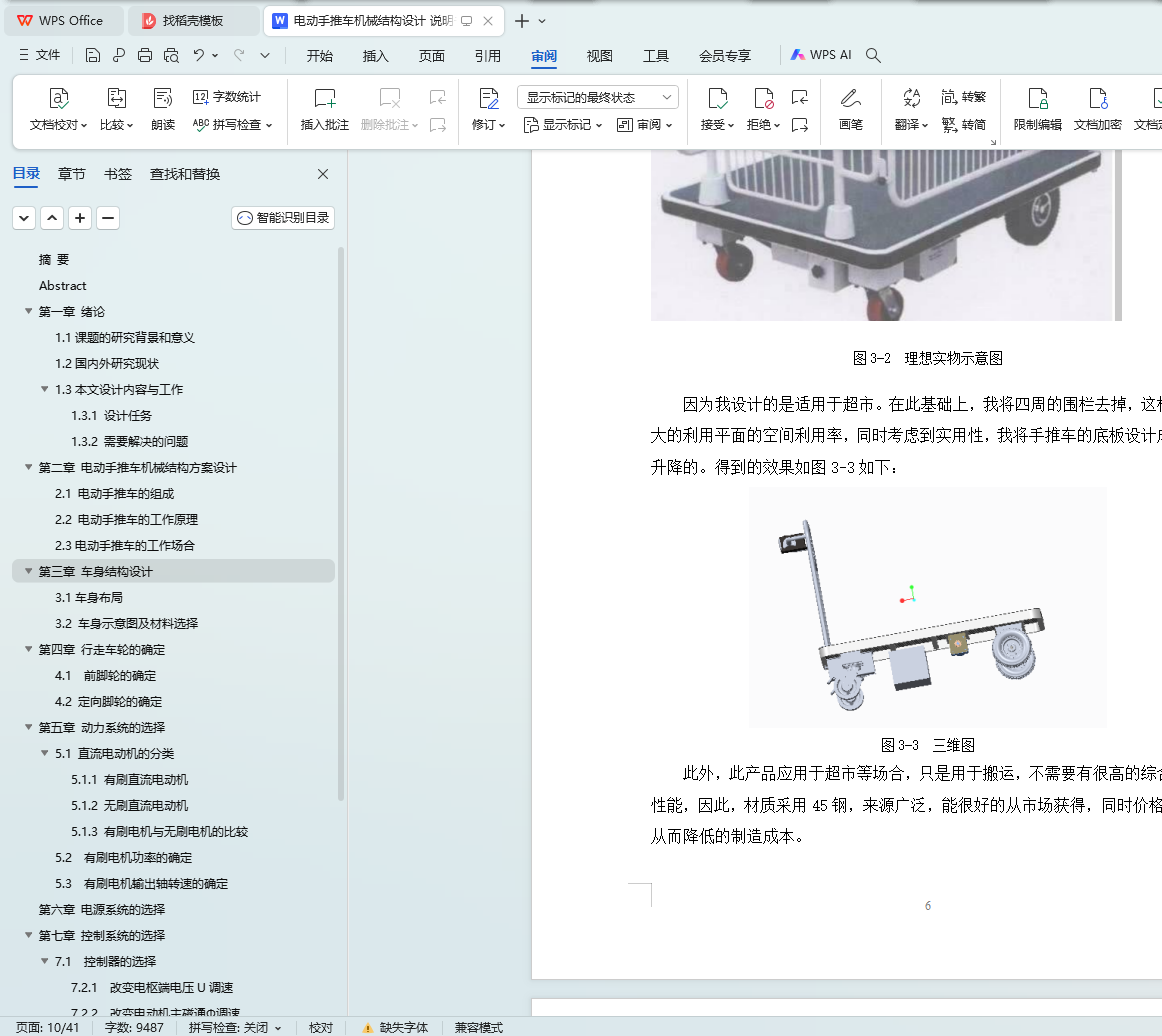The width and height of the screenshot is (1162, 1036).
Task: Open new tab with plus icon
Action: click(522, 21)
